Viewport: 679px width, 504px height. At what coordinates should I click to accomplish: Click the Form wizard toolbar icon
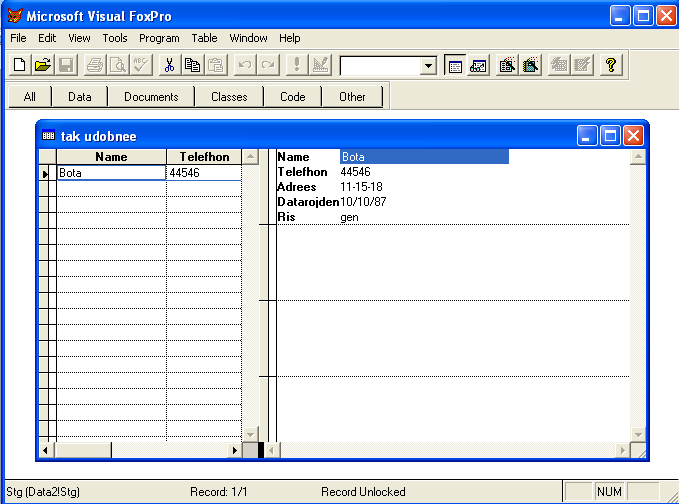(x=507, y=65)
